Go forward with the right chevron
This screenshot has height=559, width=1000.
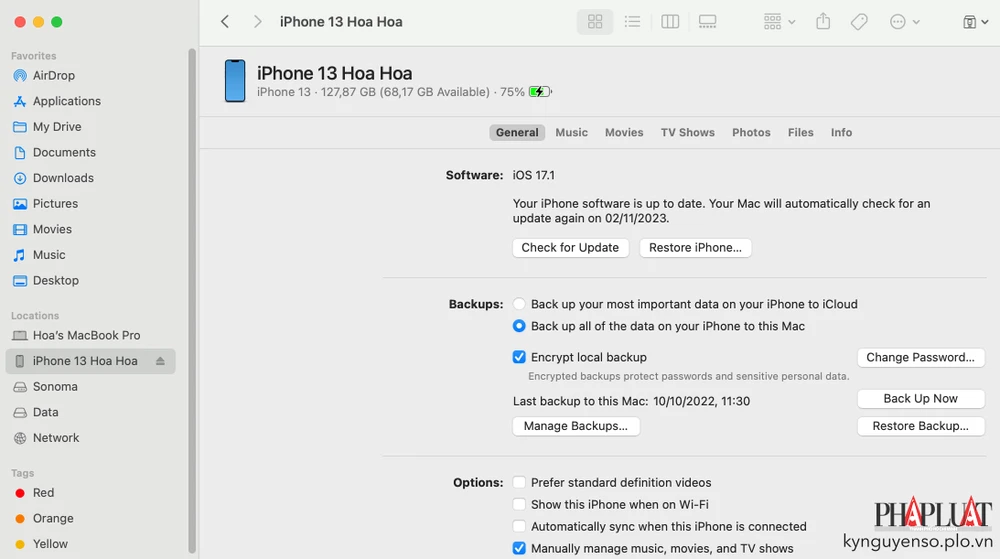pyautogui.click(x=257, y=22)
